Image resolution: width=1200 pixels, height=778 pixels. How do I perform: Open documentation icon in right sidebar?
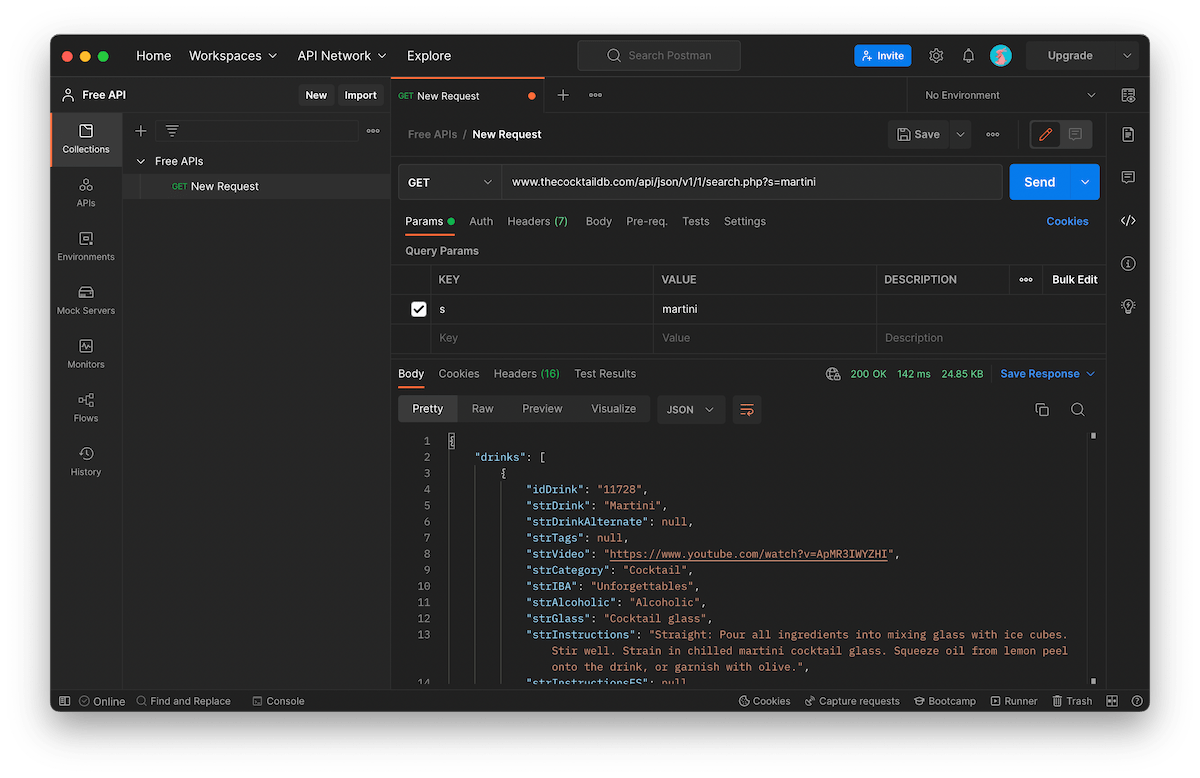tap(1128, 134)
